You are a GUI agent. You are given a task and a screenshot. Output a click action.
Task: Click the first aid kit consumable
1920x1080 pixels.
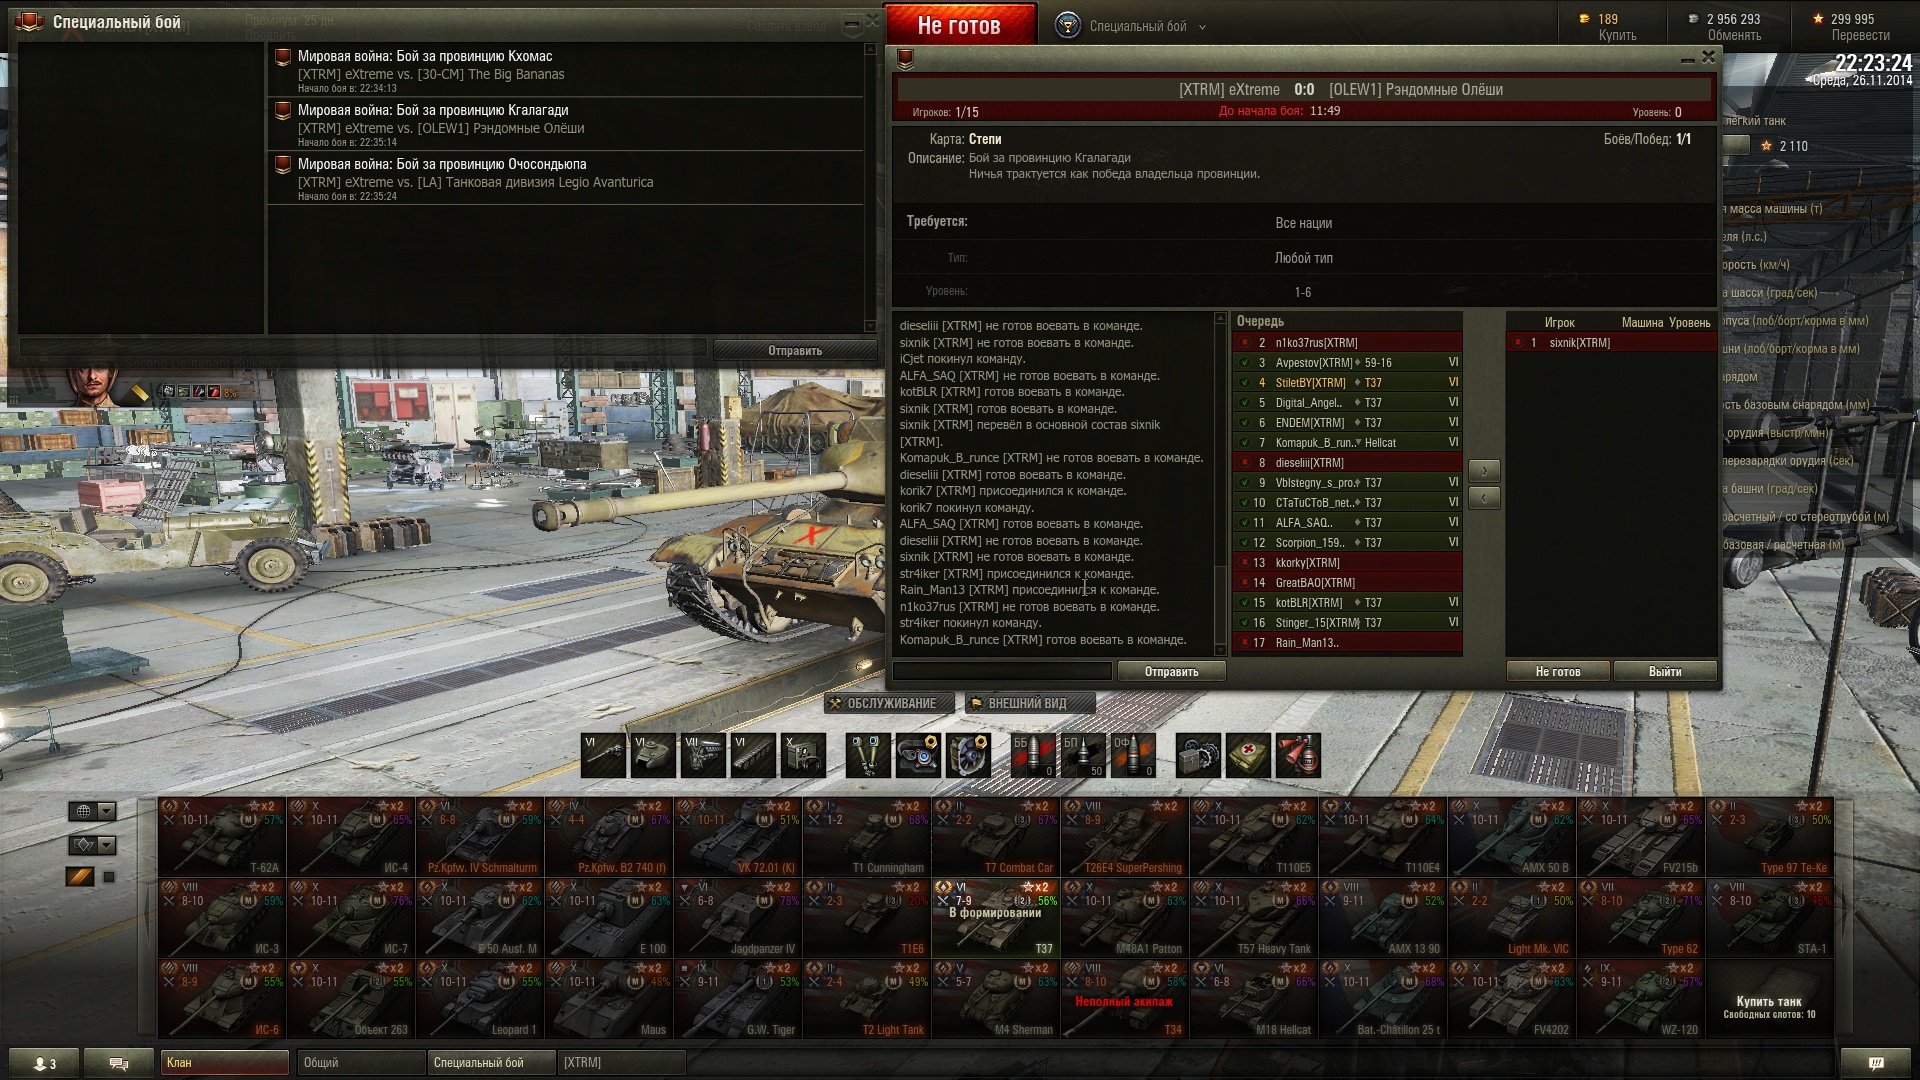point(1248,755)
